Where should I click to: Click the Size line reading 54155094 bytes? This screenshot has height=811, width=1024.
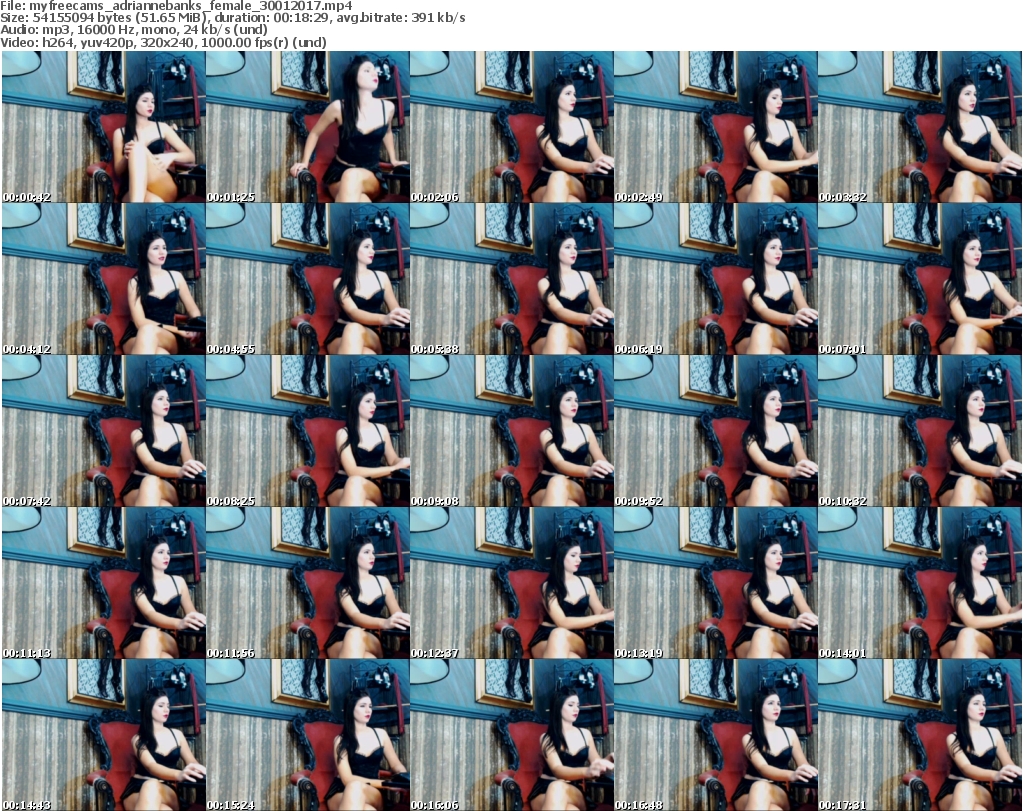(232, 18)
